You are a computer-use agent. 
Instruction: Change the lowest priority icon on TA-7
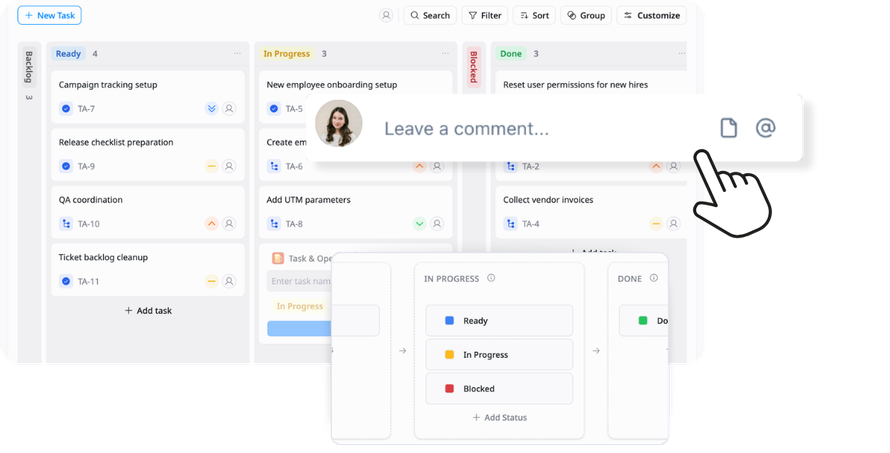211,108
